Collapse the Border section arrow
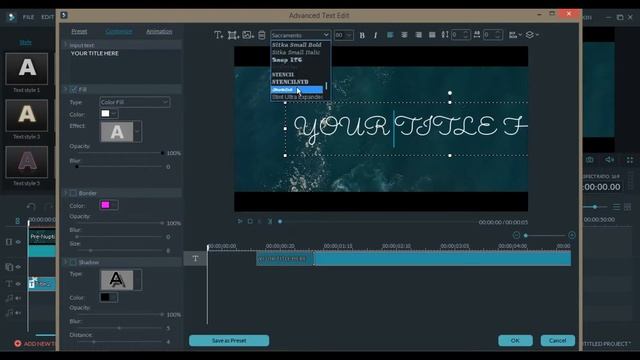Image resolution: width=640 pixels, height=360 pixels. click(x=66, y=193)
